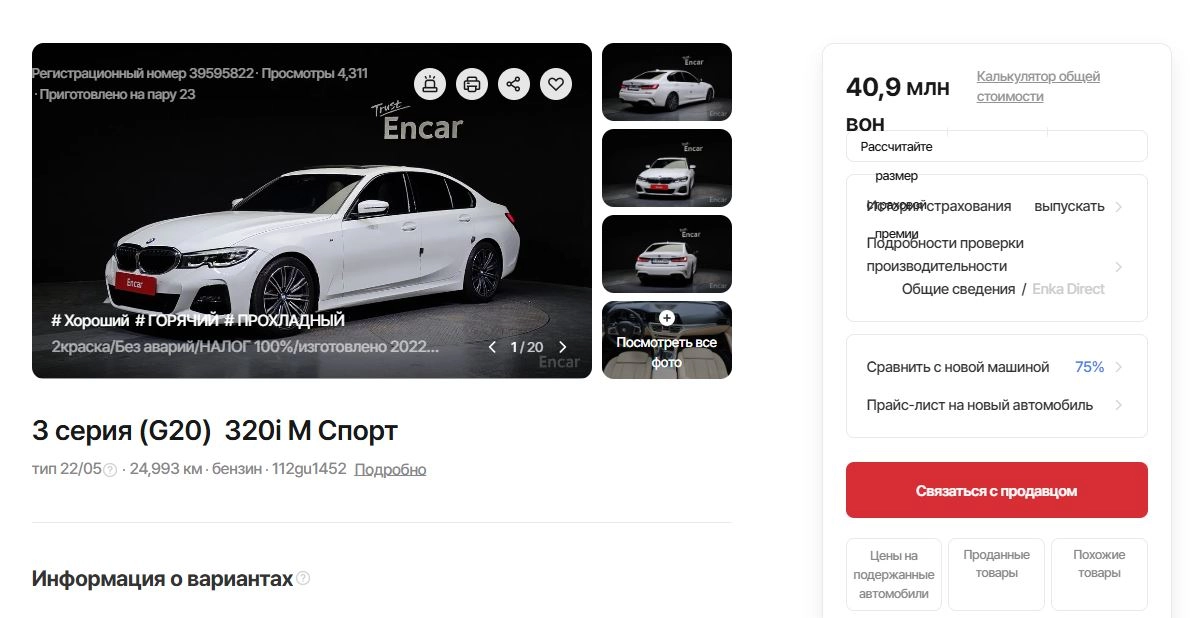Open Посмотреть все фото interior thumbnail

pyautogui.click(x=666, y=340)
